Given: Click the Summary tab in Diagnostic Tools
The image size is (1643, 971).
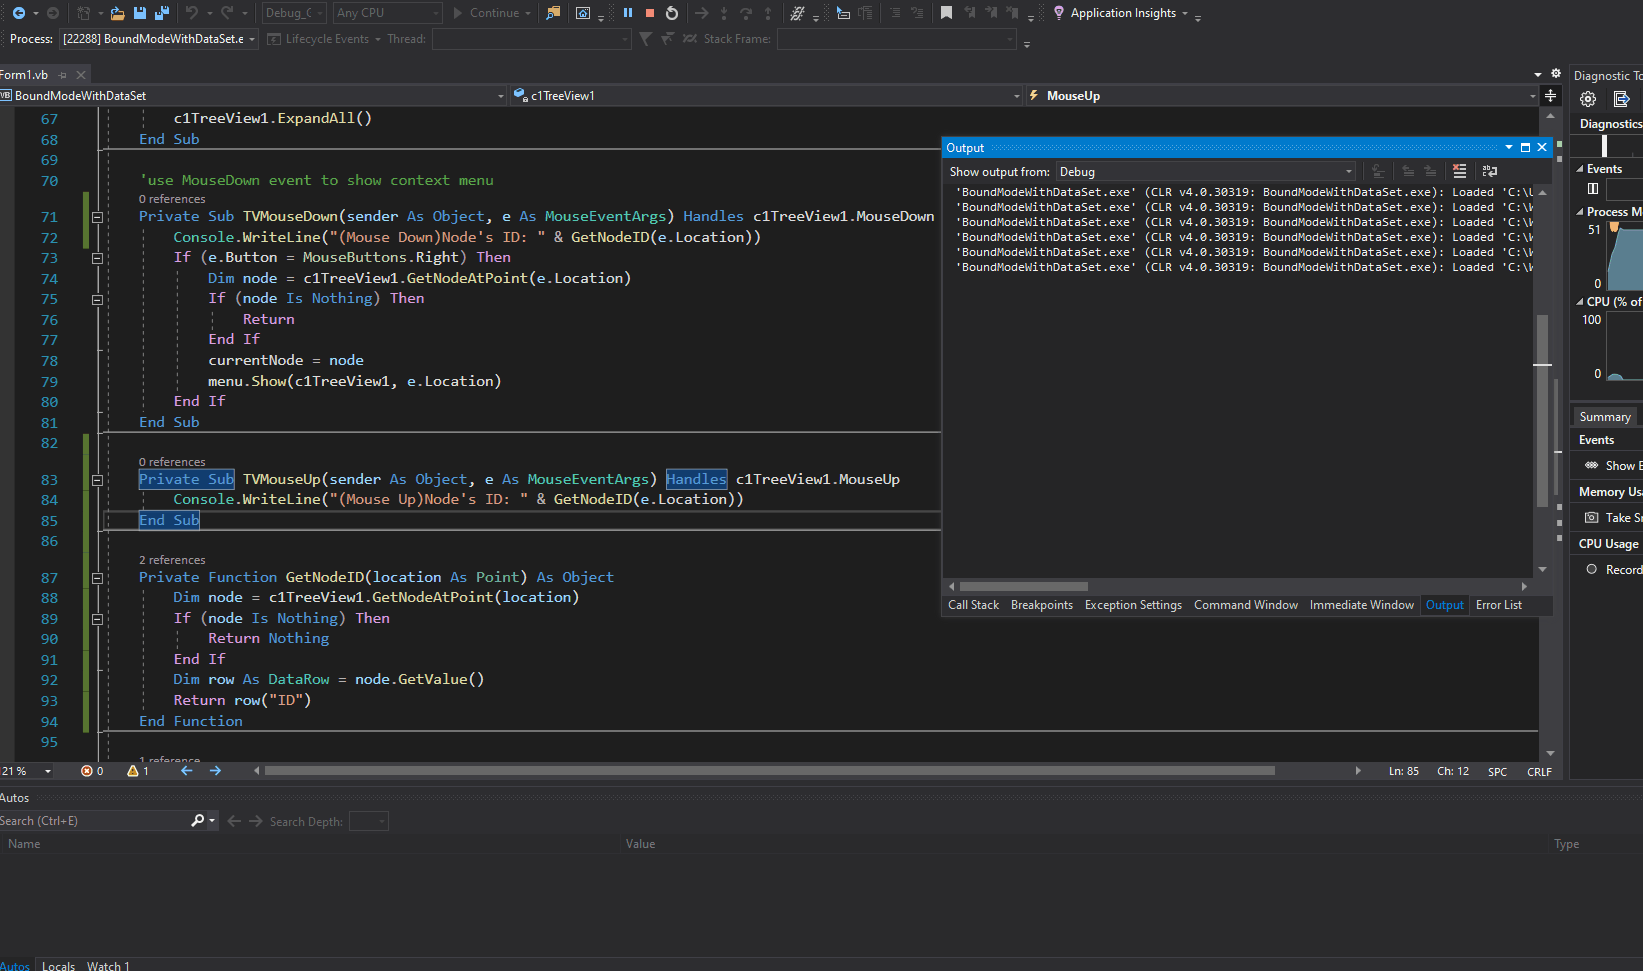Looking at the screenshot, I should [1604, 417].
